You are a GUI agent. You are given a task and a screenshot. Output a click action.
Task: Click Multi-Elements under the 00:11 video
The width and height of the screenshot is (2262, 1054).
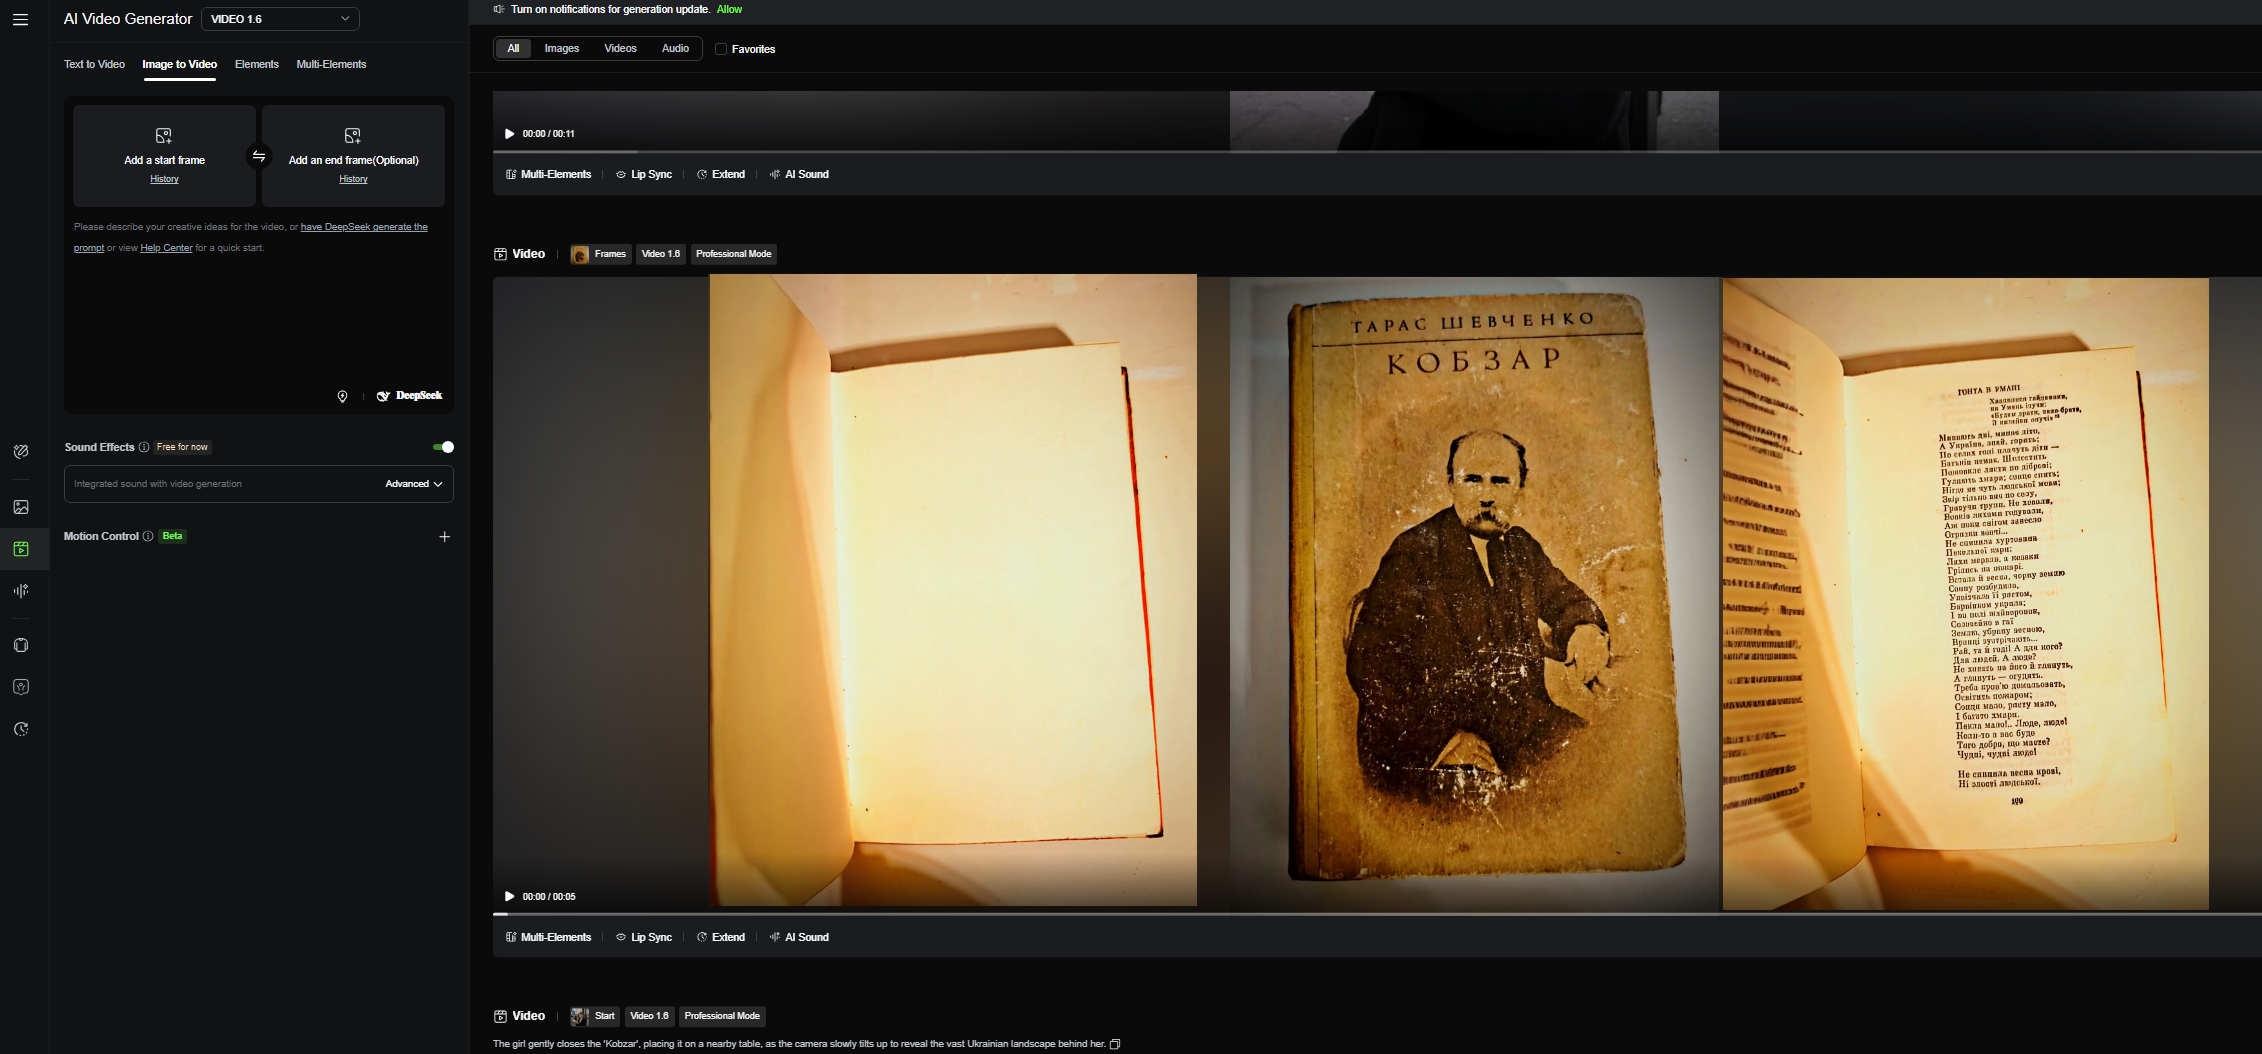point(549,174)
